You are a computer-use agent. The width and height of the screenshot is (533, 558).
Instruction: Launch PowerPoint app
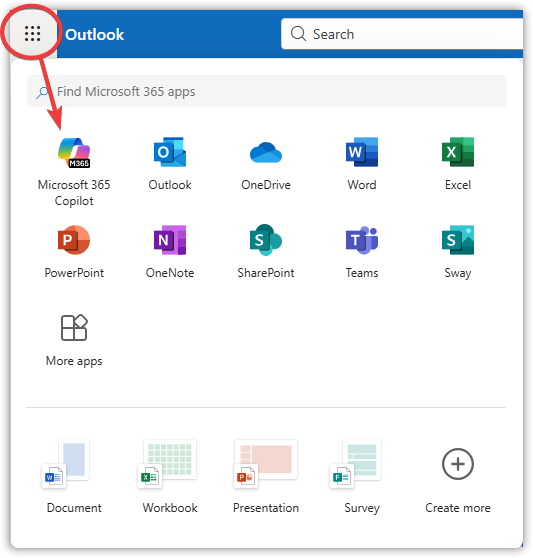[74, 252]
